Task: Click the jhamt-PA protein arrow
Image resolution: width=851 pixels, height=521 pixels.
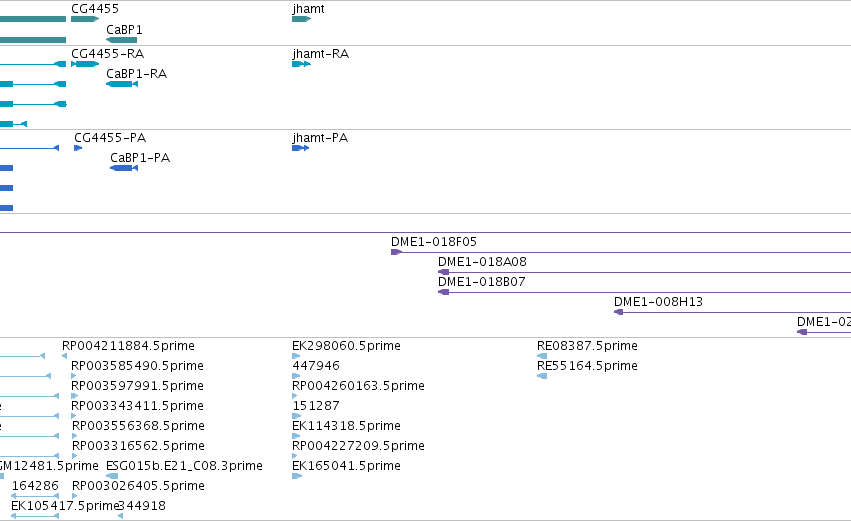Action: [301, 148]
